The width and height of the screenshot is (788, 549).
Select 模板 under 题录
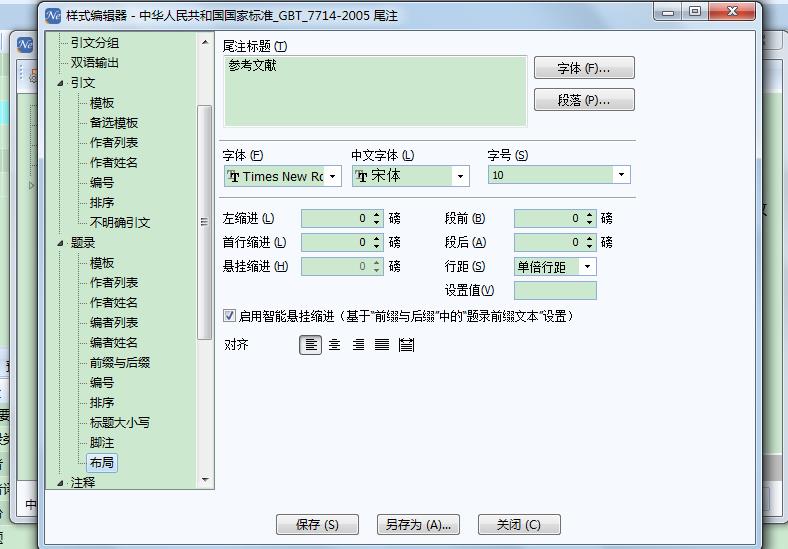(x=102, y=263)
